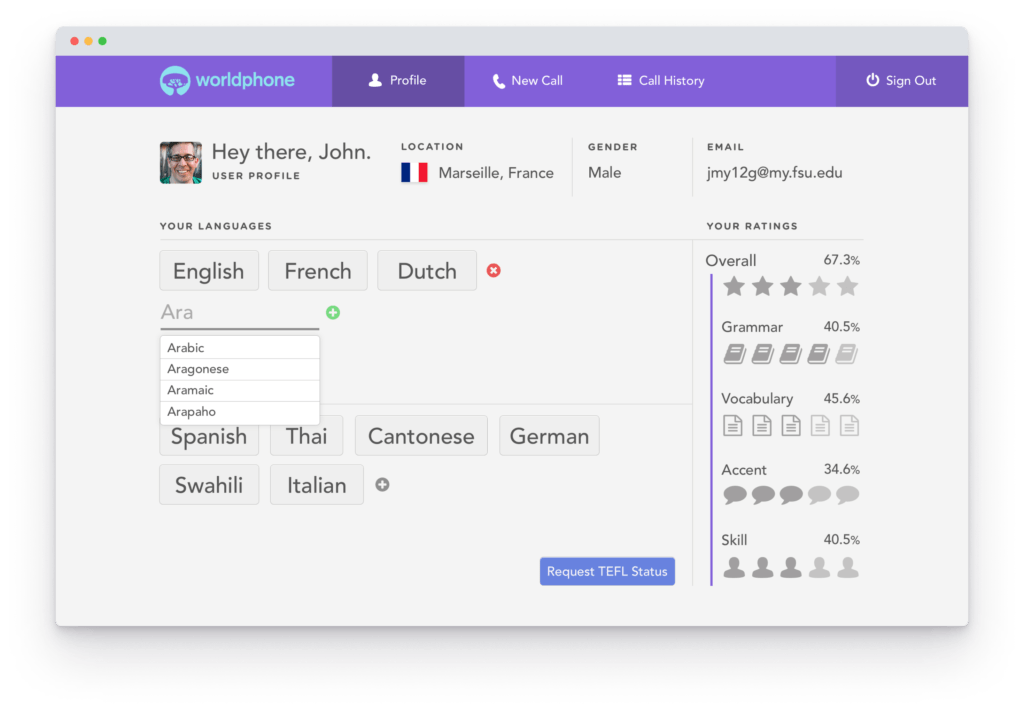
Task: Click the Ara language input field
Action: click(x=230, y=311)
